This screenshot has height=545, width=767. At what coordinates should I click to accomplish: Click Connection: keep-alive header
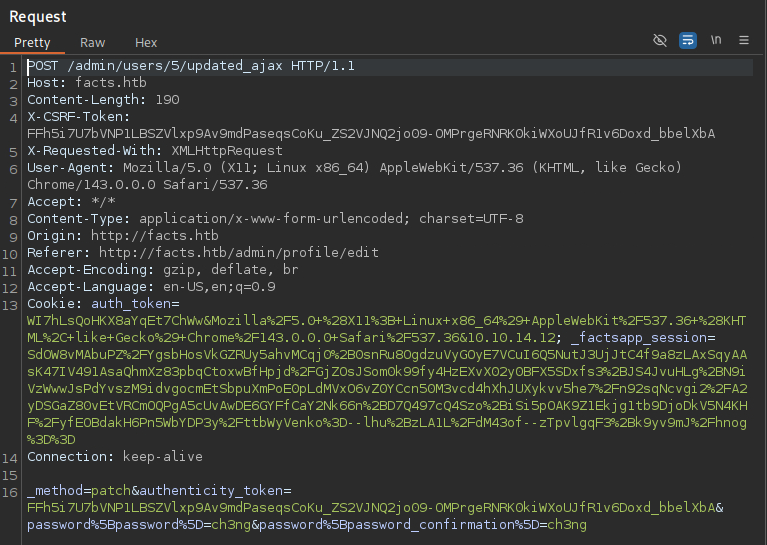[x=115, y=457]
